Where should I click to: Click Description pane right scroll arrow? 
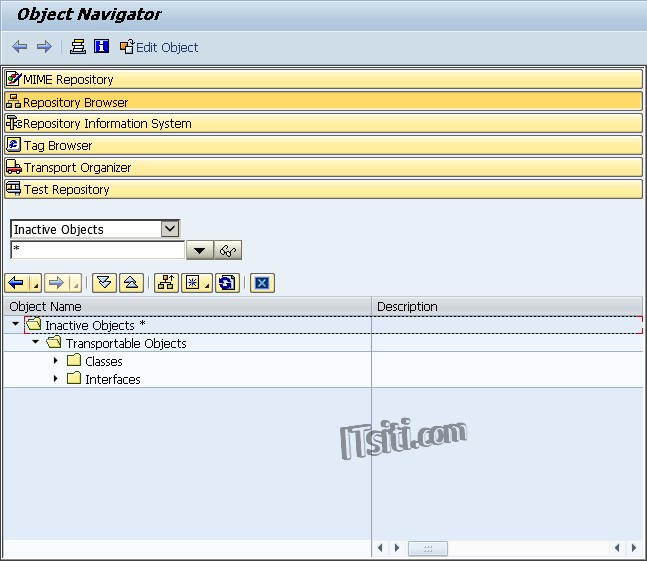(x=397, y=548)
